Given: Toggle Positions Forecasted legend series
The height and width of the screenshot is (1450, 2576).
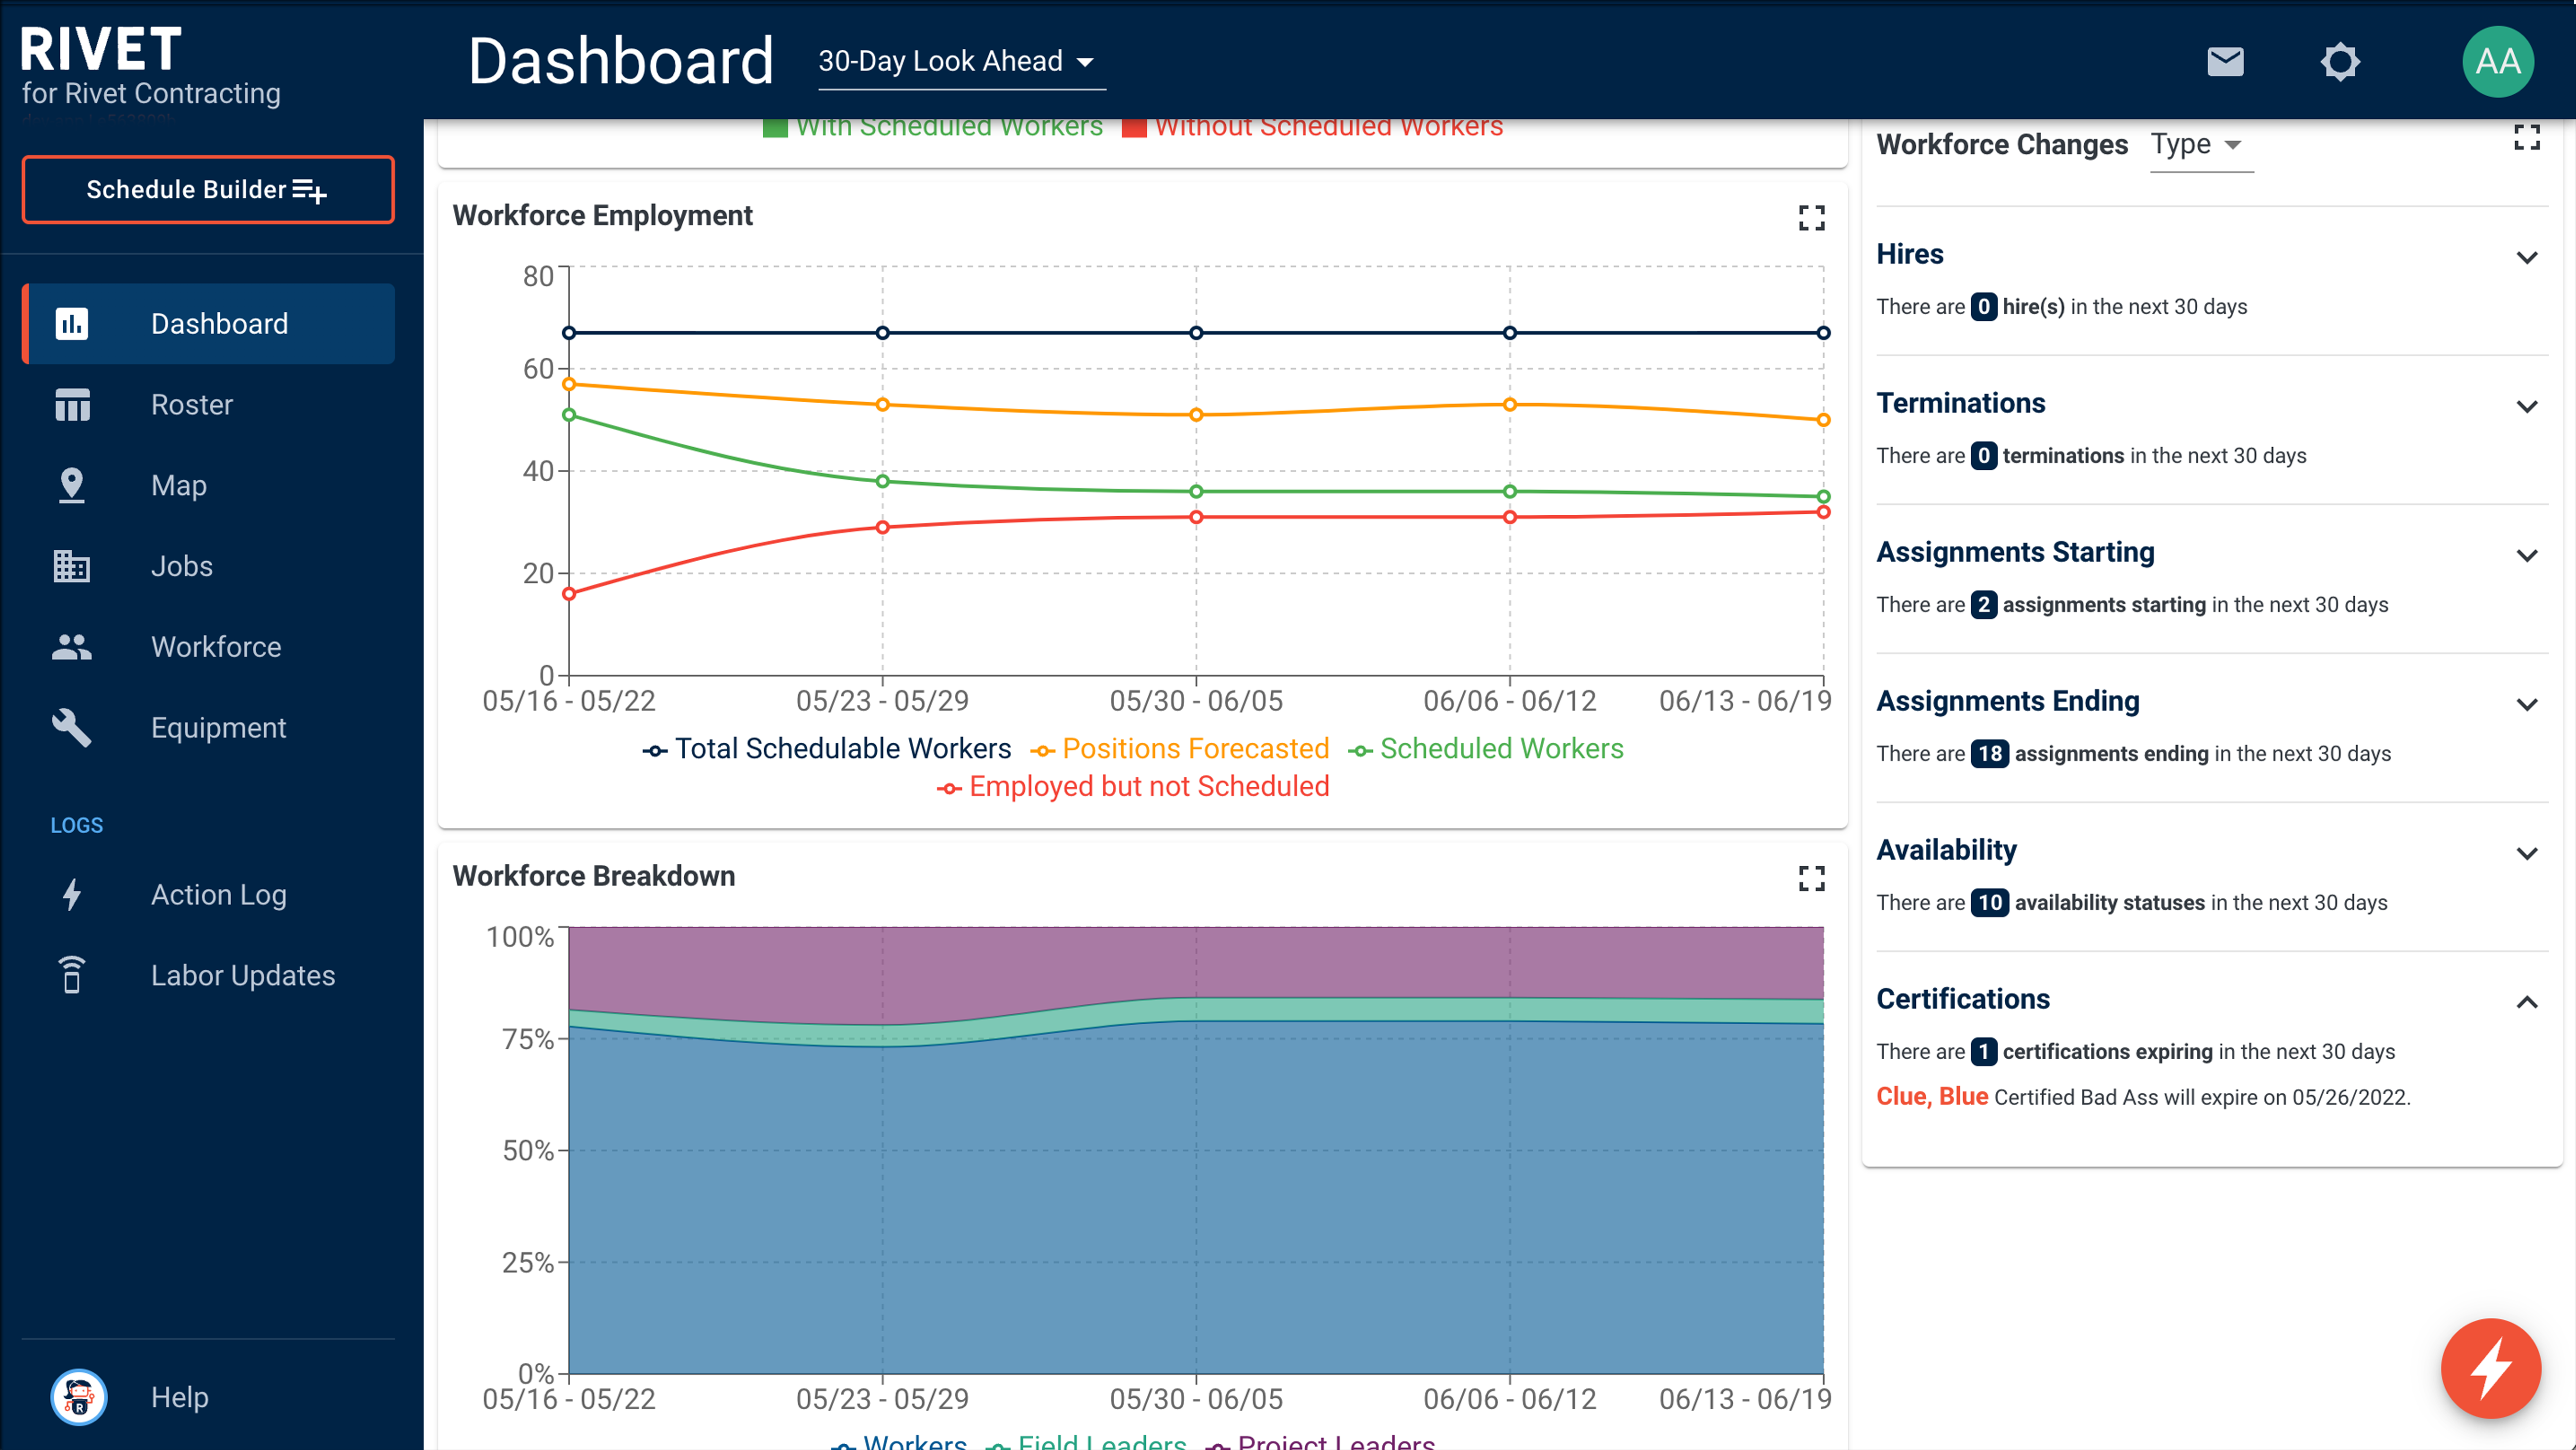Looking at the screenshot, I should coord(1179,749).
